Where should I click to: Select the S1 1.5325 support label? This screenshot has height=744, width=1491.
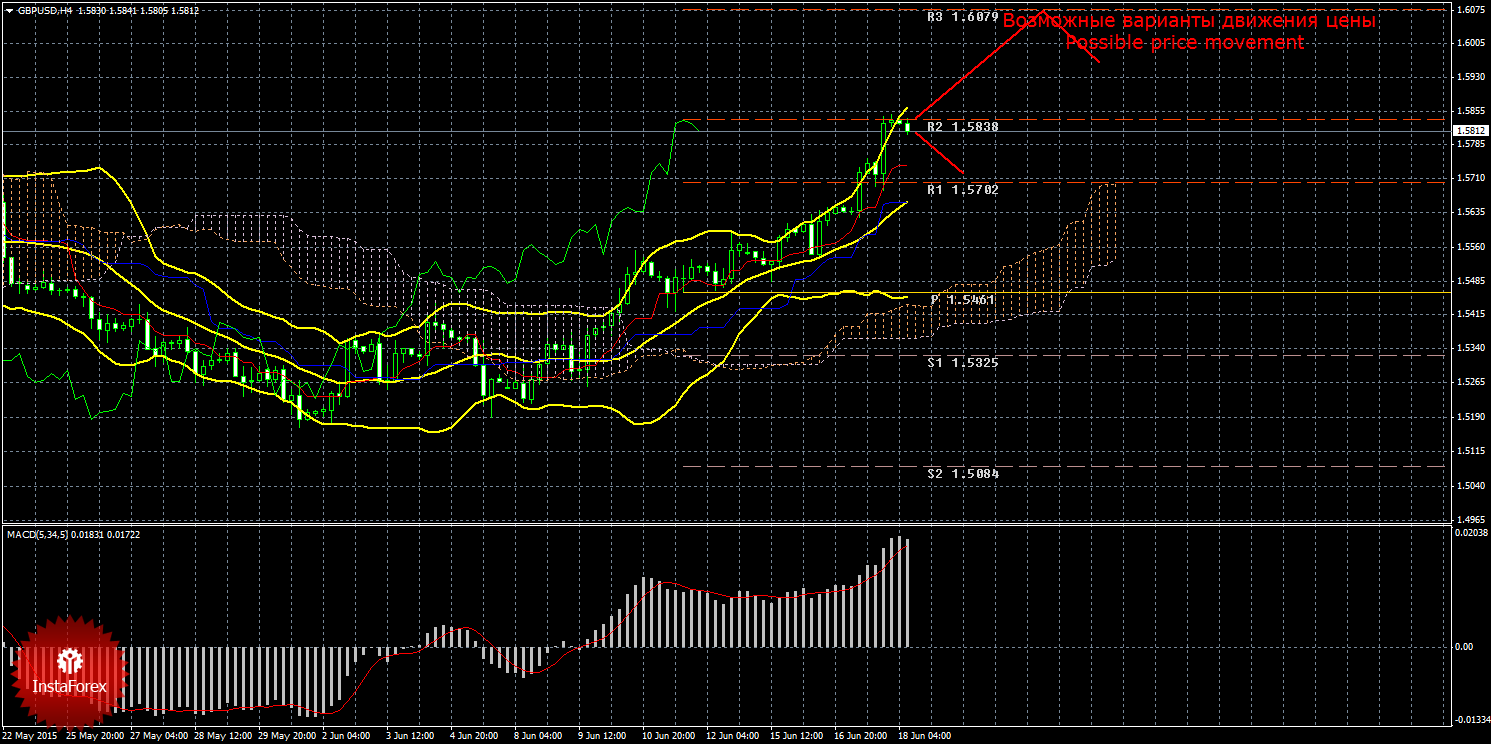[963, 362]
